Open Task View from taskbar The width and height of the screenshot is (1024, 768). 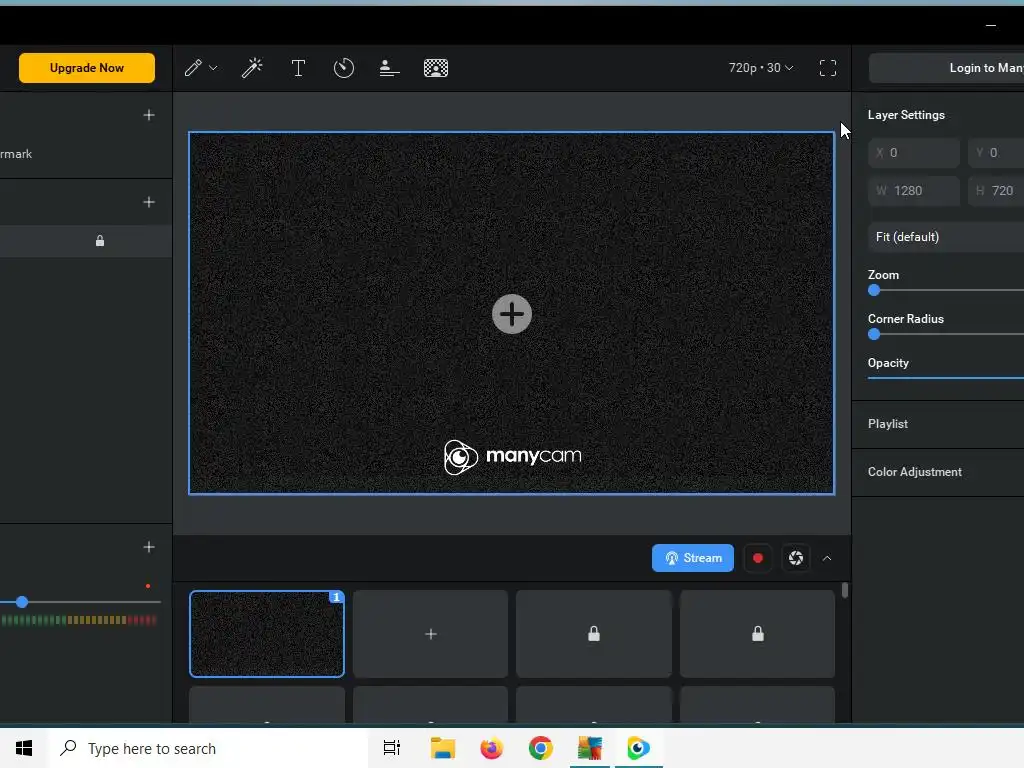click(x=392, y=748)
